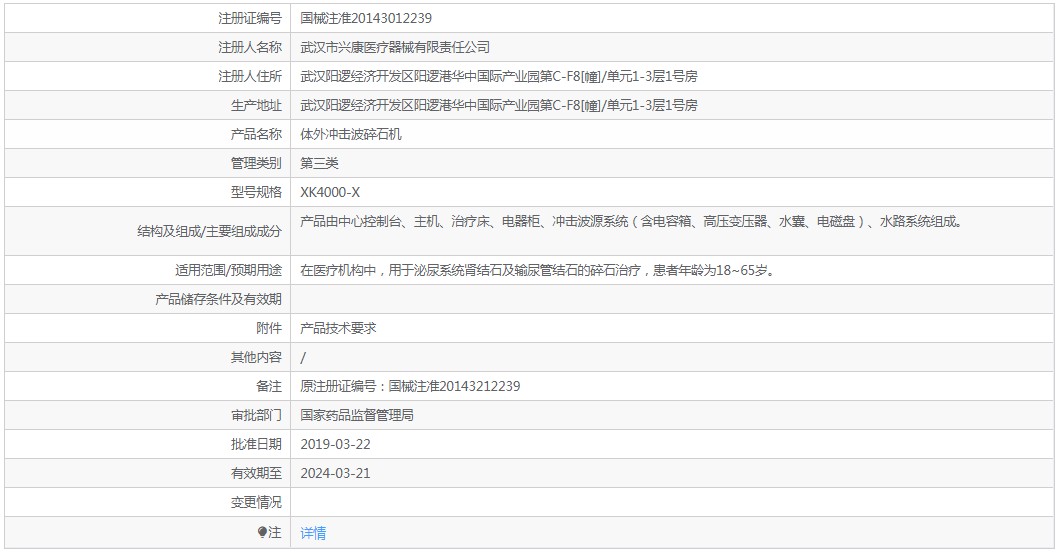Click approving department 国家药品监督管理局

click(357, 416)
